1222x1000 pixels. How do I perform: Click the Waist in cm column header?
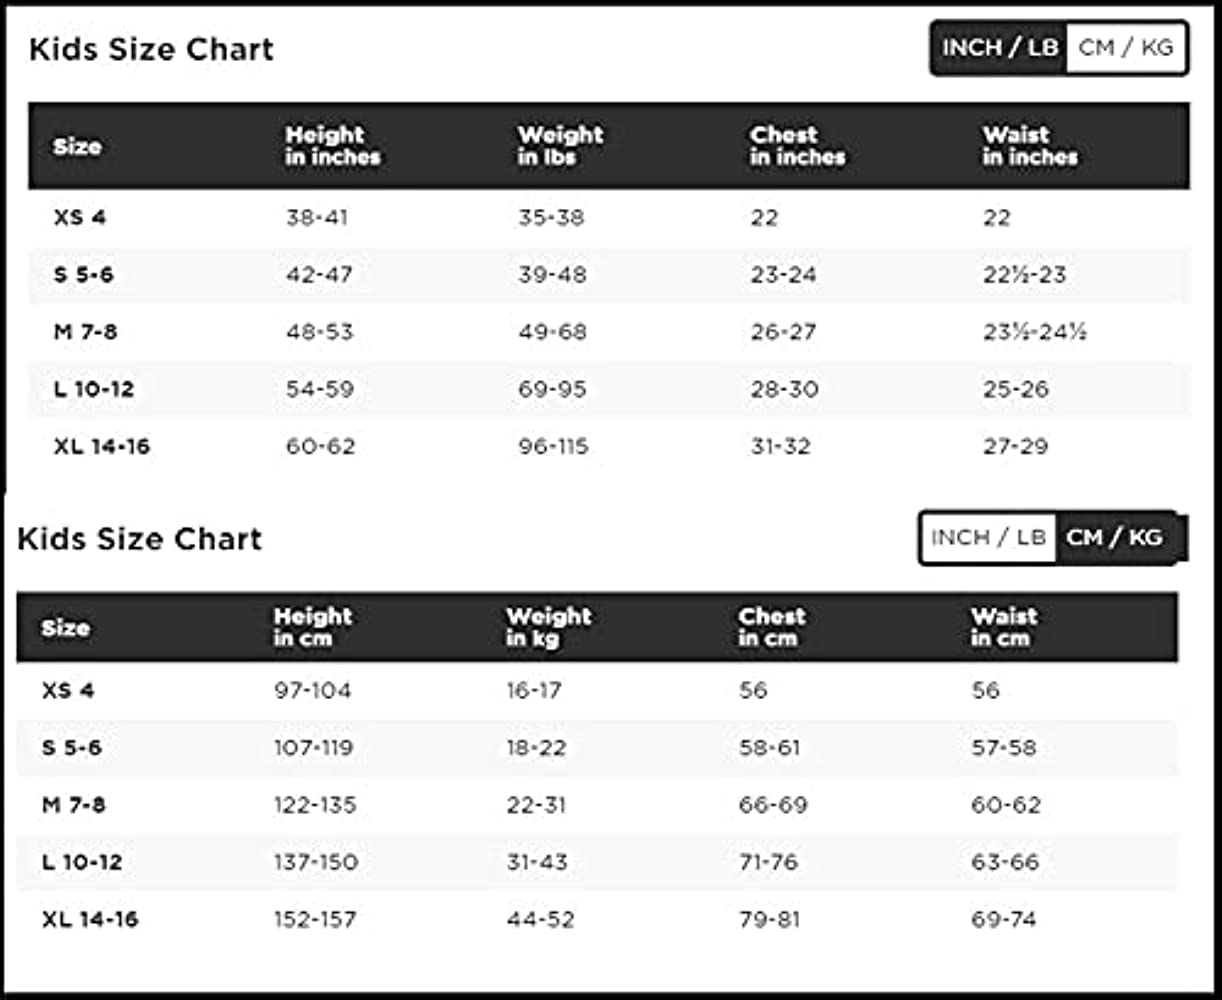click(x=1004, y=627)
